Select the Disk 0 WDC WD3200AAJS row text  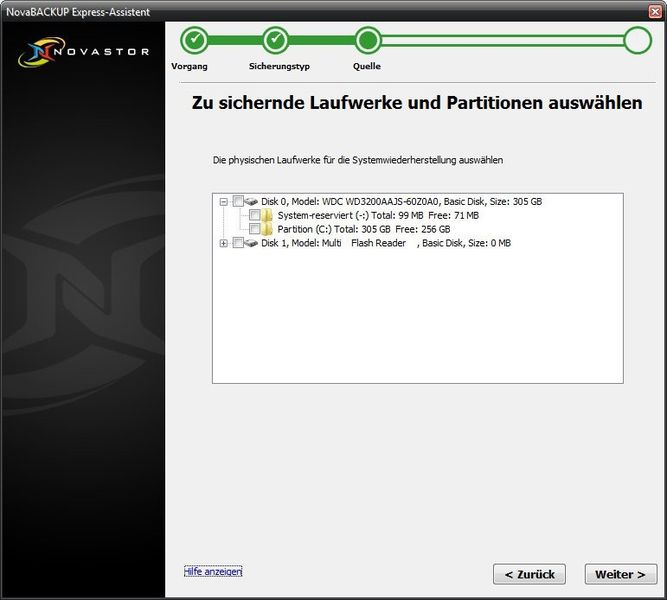[402, 201]
